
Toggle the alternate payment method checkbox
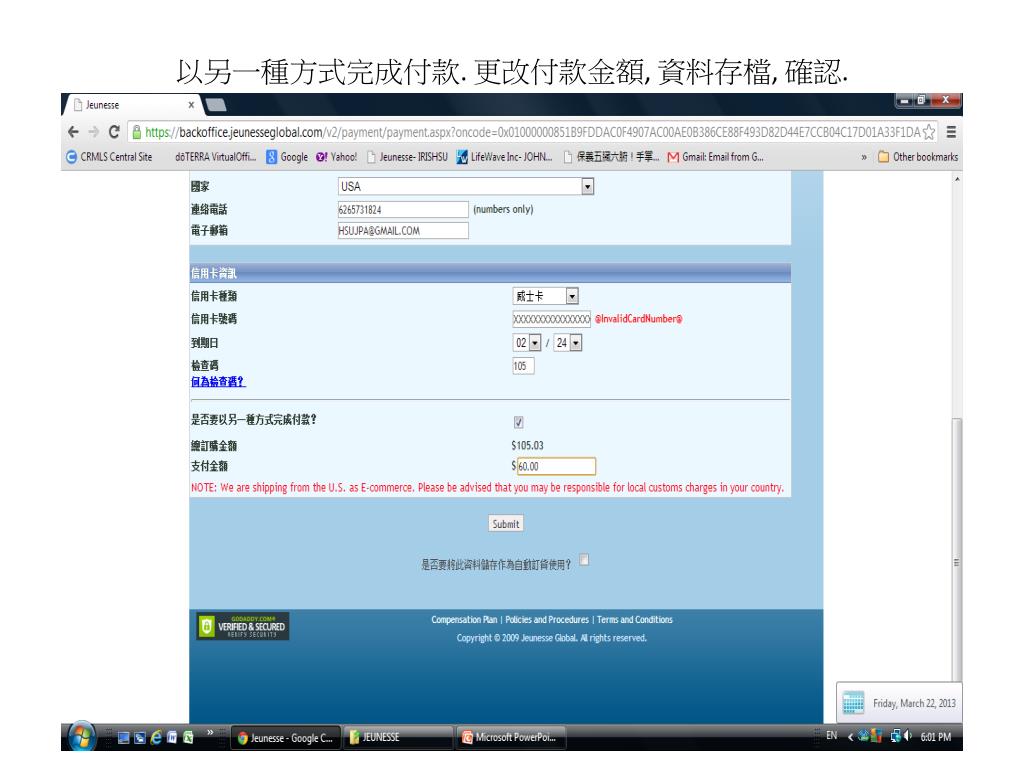click(x=519, y=423)
